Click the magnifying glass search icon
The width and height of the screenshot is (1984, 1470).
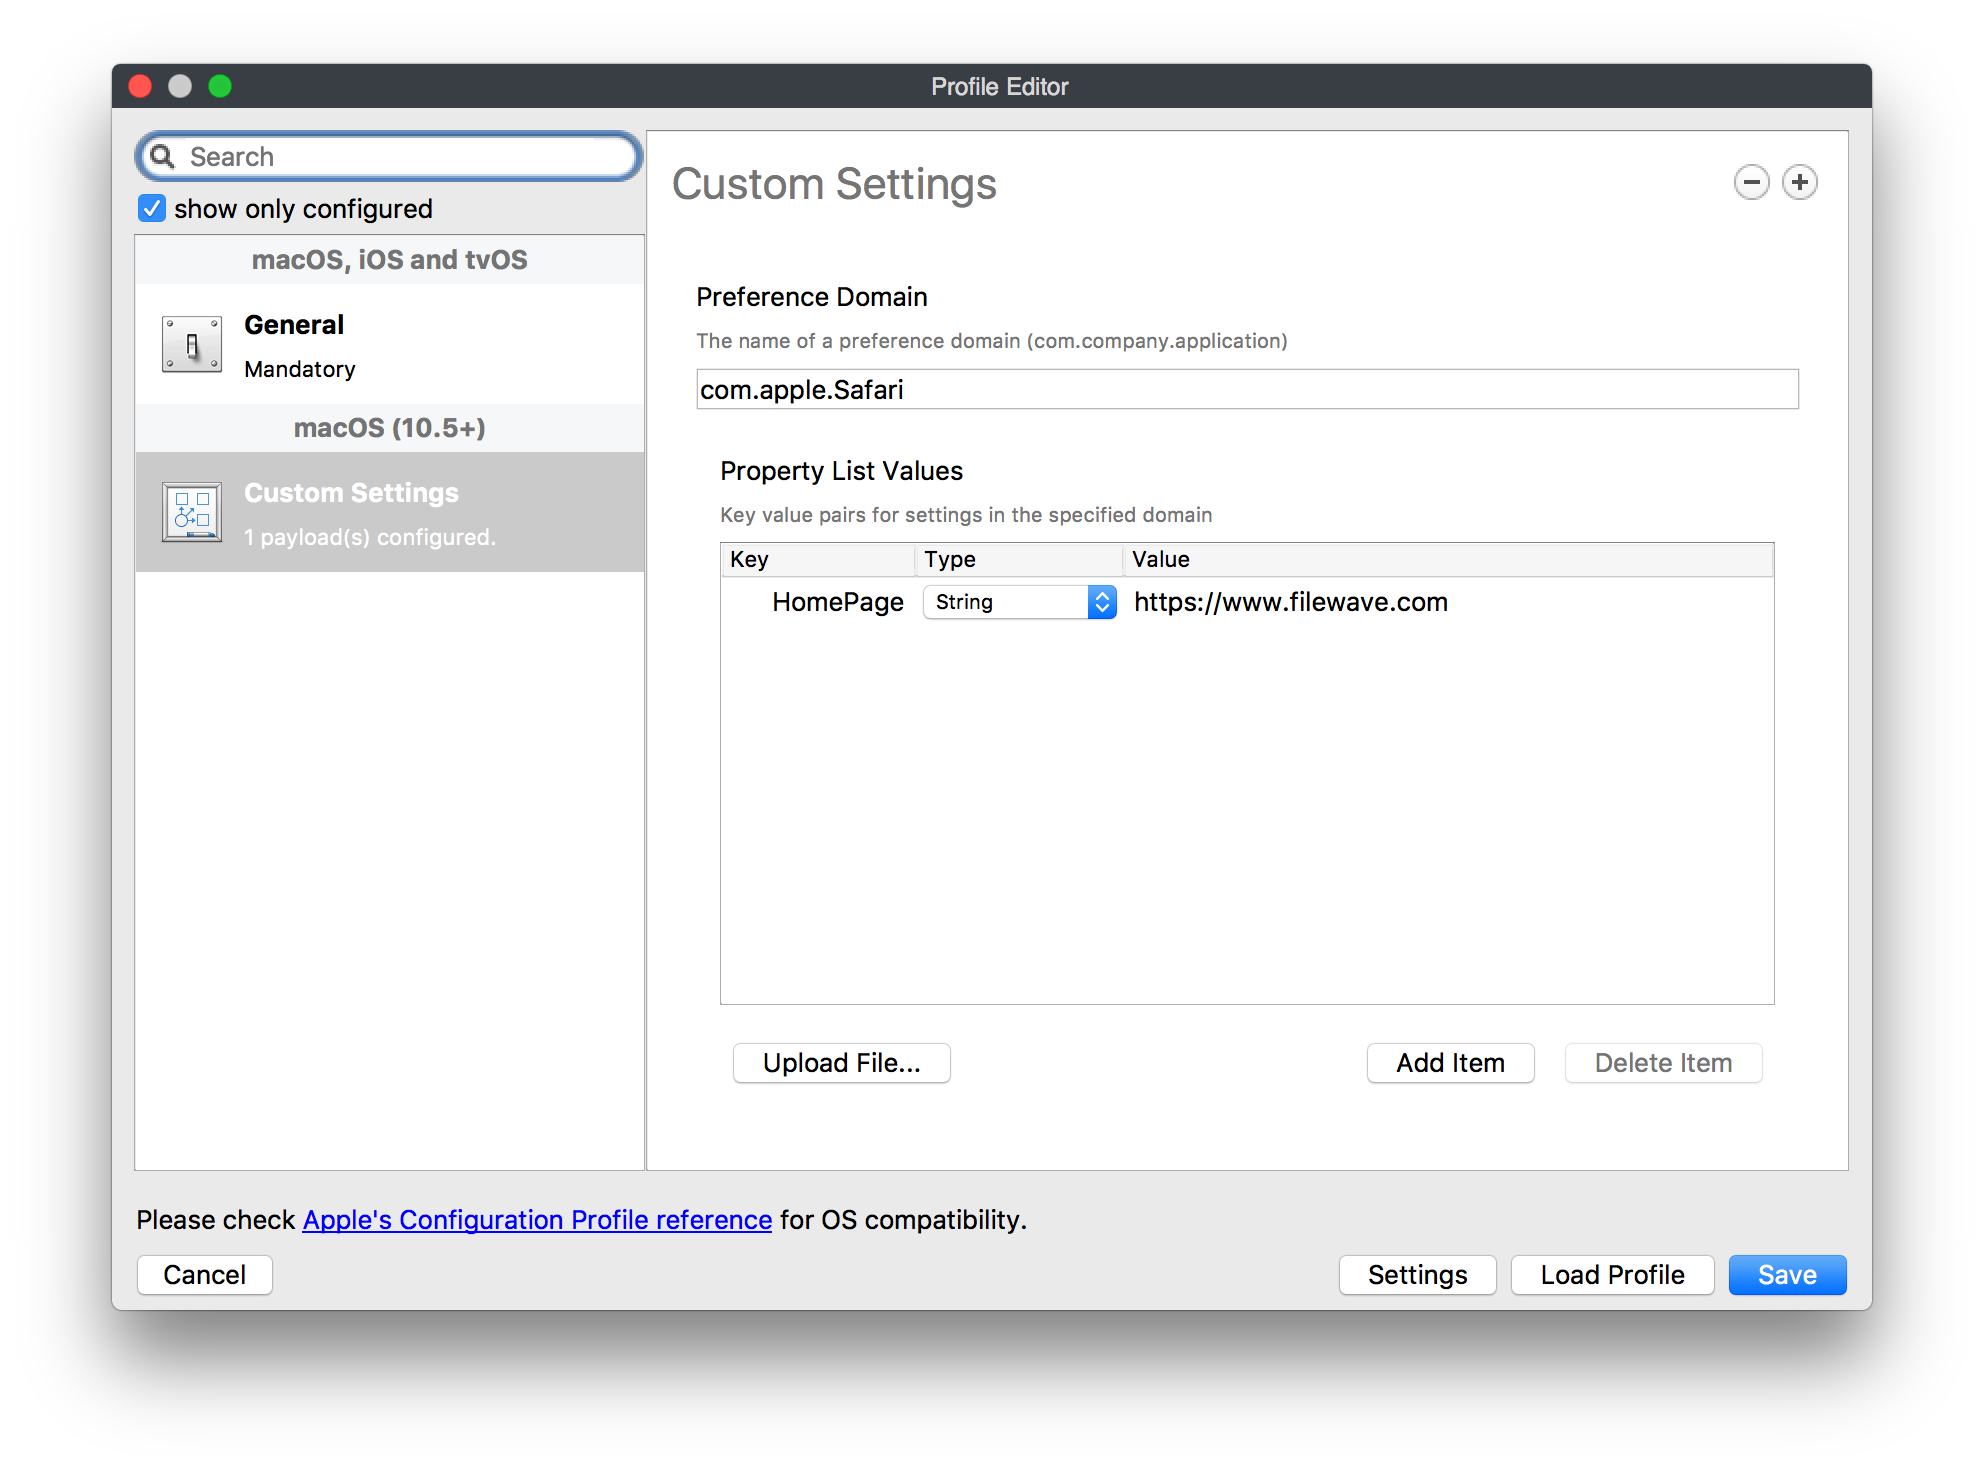click(163, 157)
